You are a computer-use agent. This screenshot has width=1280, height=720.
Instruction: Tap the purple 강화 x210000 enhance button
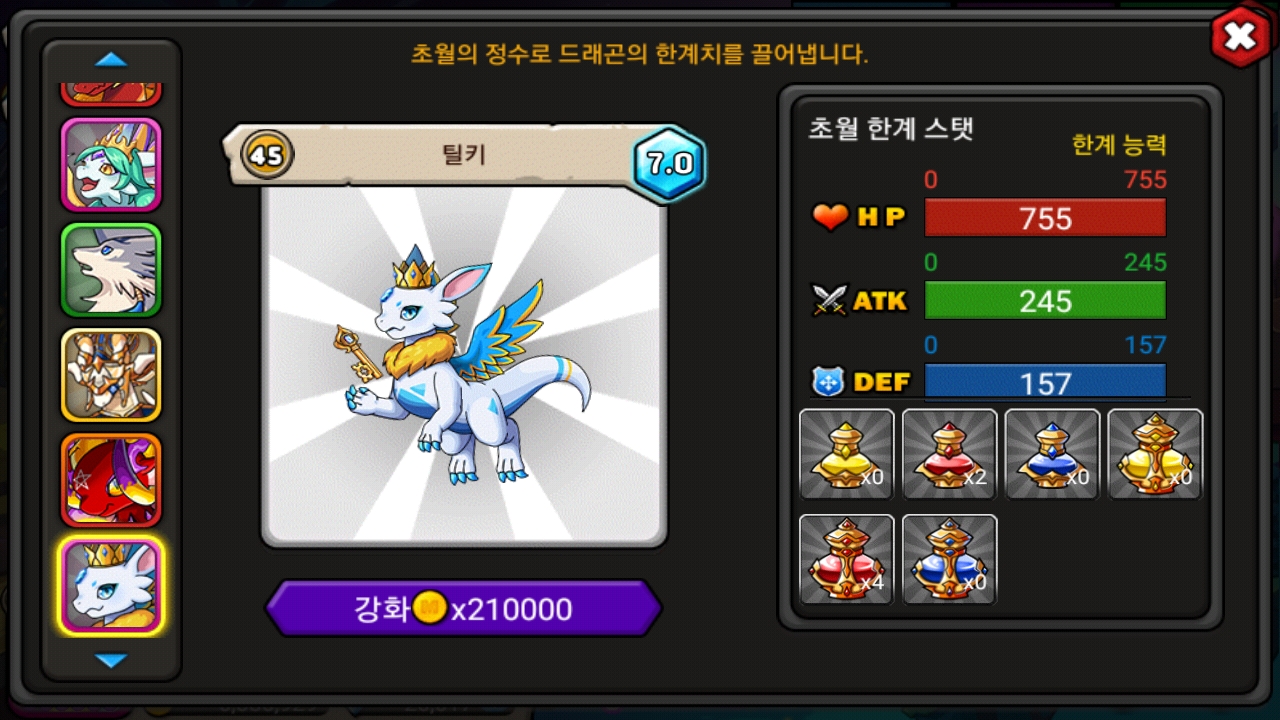click(x=463, y=608)
